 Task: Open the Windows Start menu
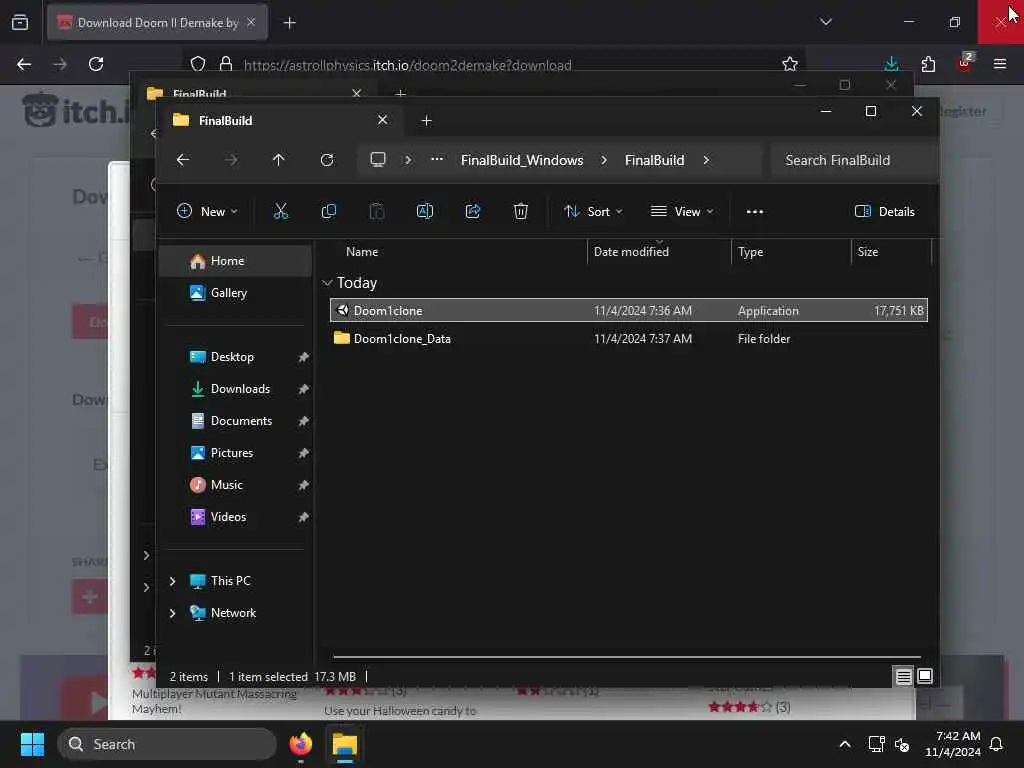32,744
